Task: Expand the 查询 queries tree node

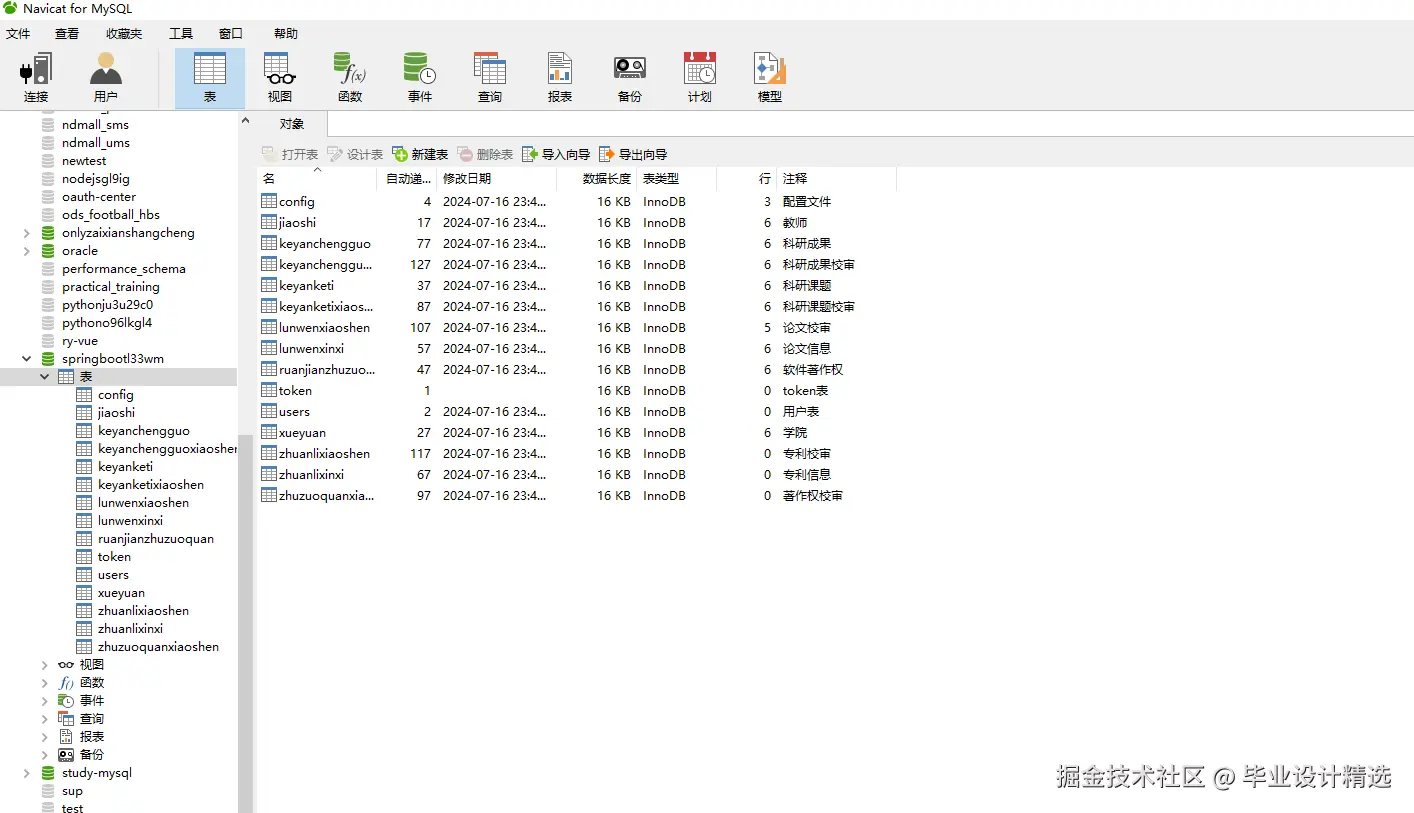Action: click(45, 719)
